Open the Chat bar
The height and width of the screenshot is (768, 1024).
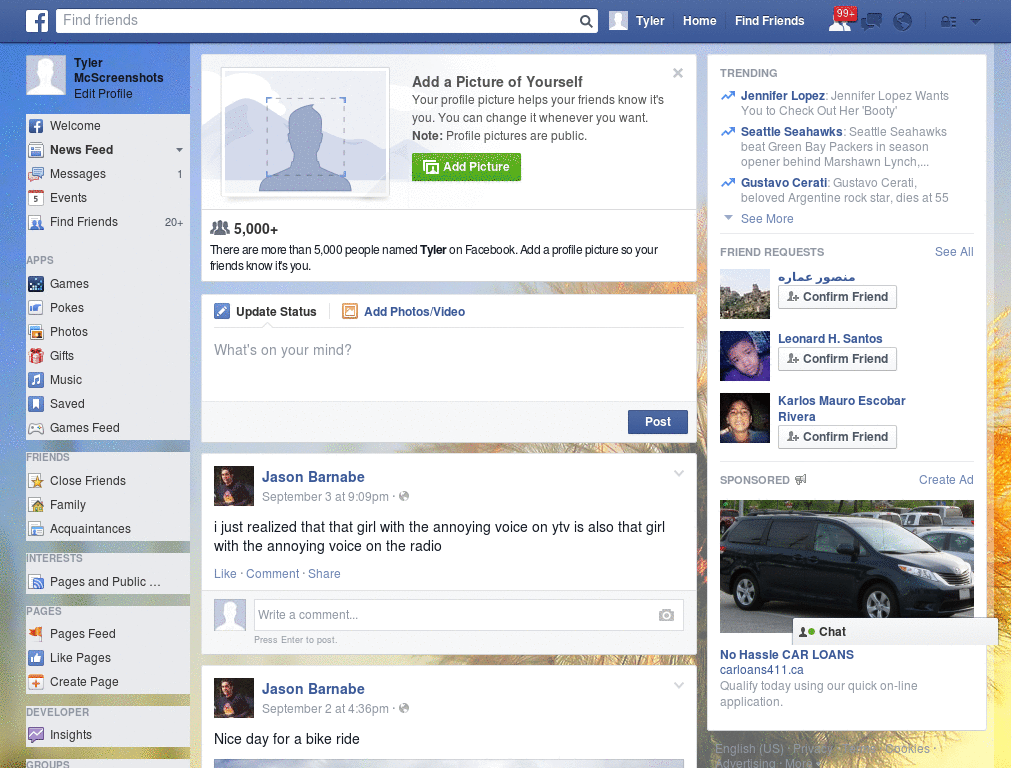(x=895, y=632)
